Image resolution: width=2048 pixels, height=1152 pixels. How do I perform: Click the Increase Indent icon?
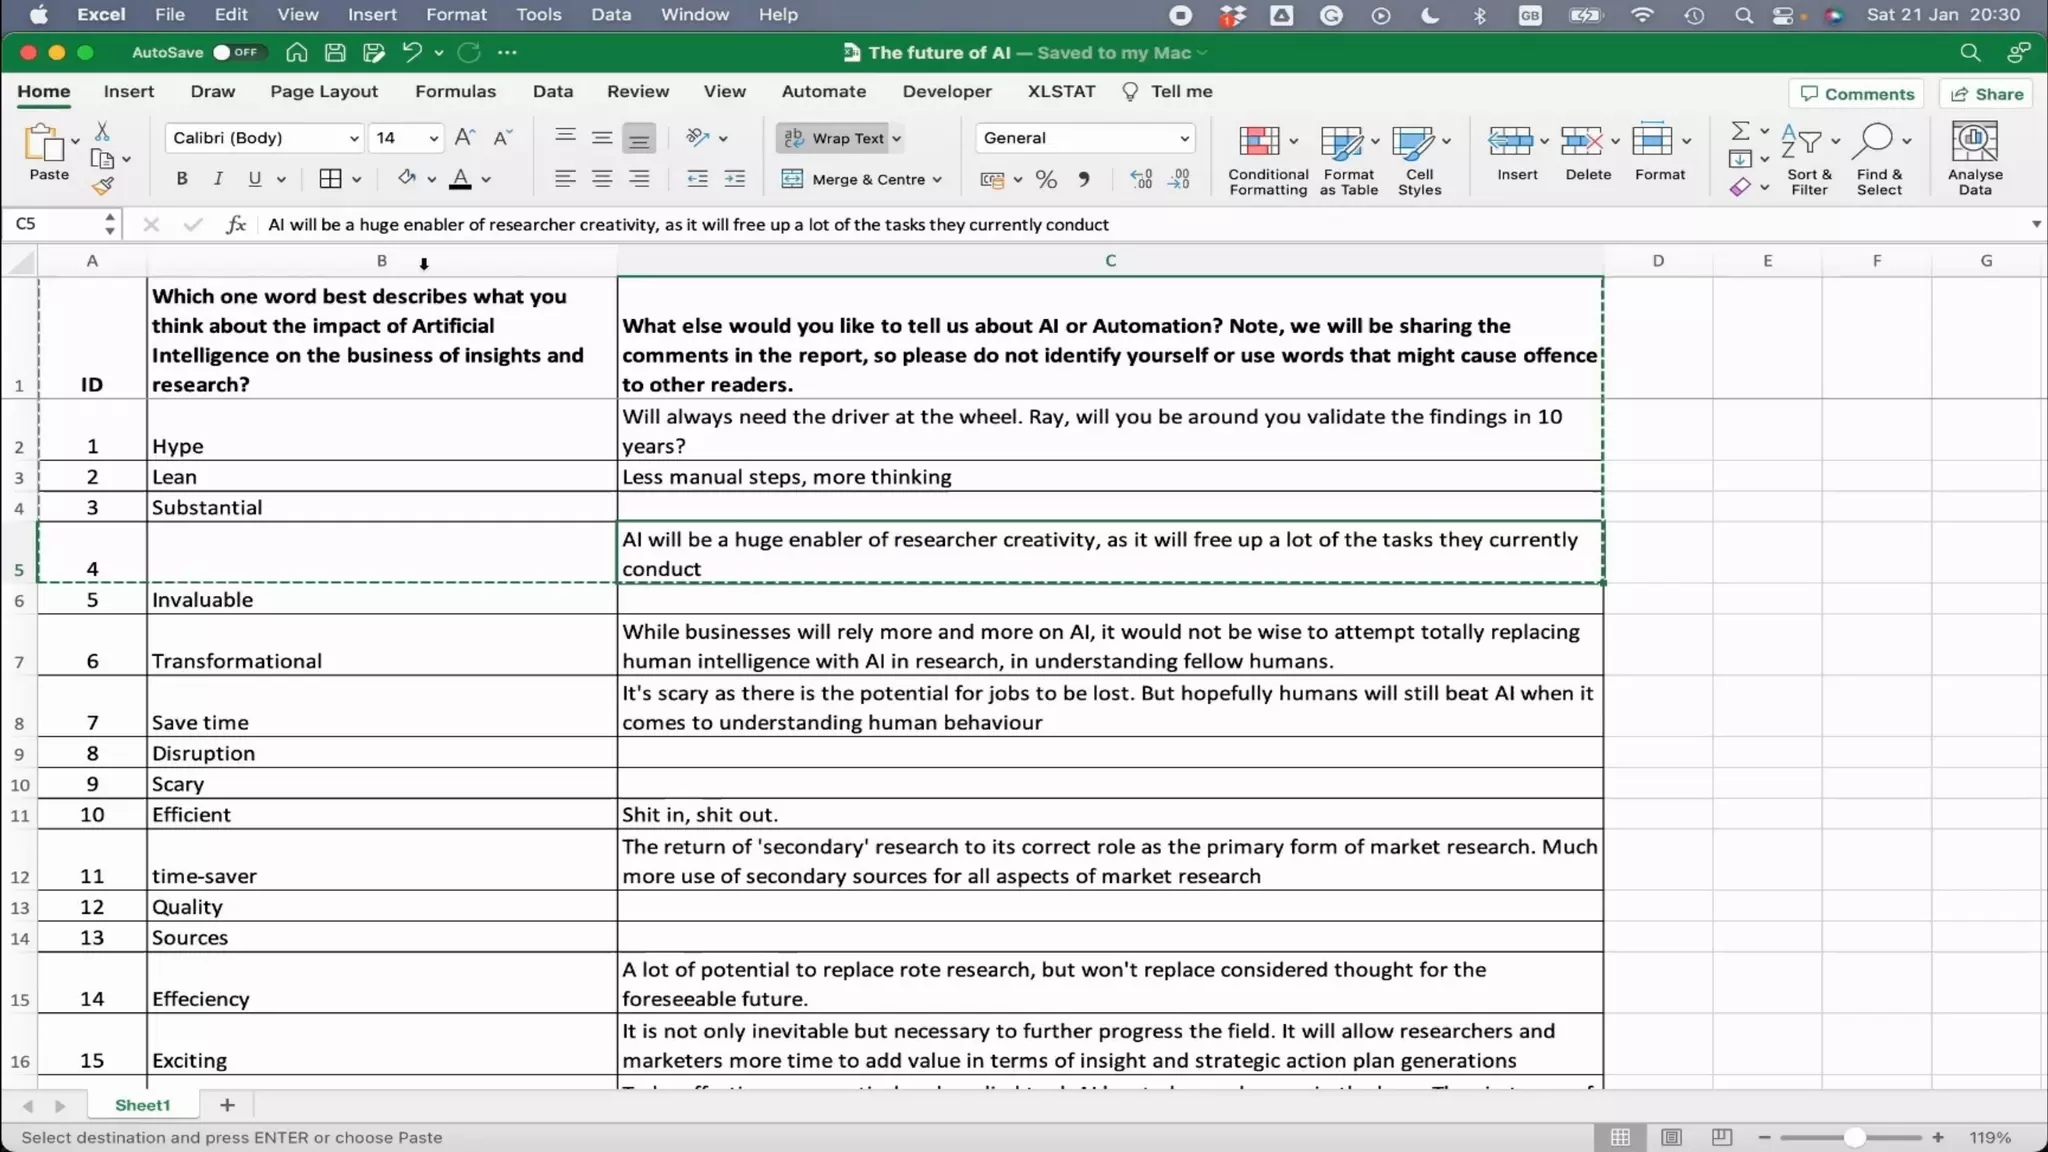click(735, 179)
